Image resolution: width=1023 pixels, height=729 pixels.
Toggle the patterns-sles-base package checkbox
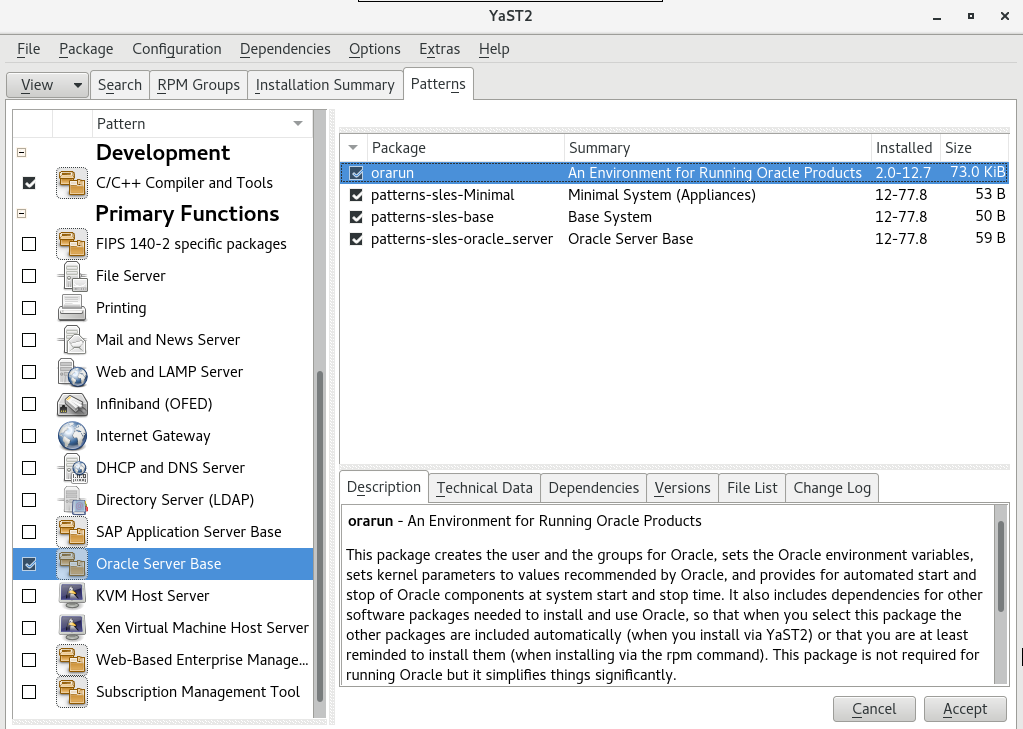pyautogui.click(x=356, y=217)
